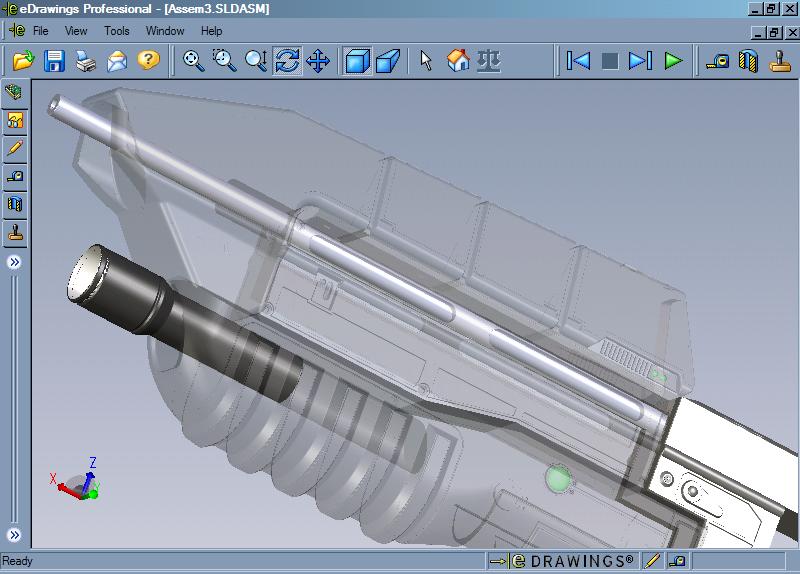The height and width of the screenshot is (574, 800).
Task: Open the Markup pencil tab in left sidebar
Action: tap(15, 148)
